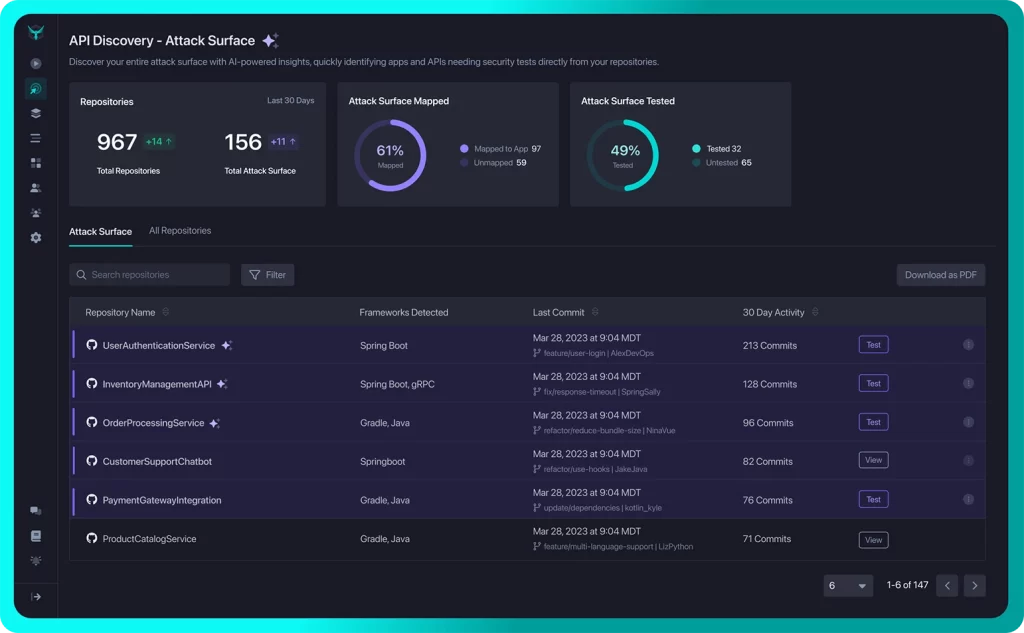Open the dashboard grid icon in sidebar
Viewport: 1024px width, 633px height.
pos(36,163)
